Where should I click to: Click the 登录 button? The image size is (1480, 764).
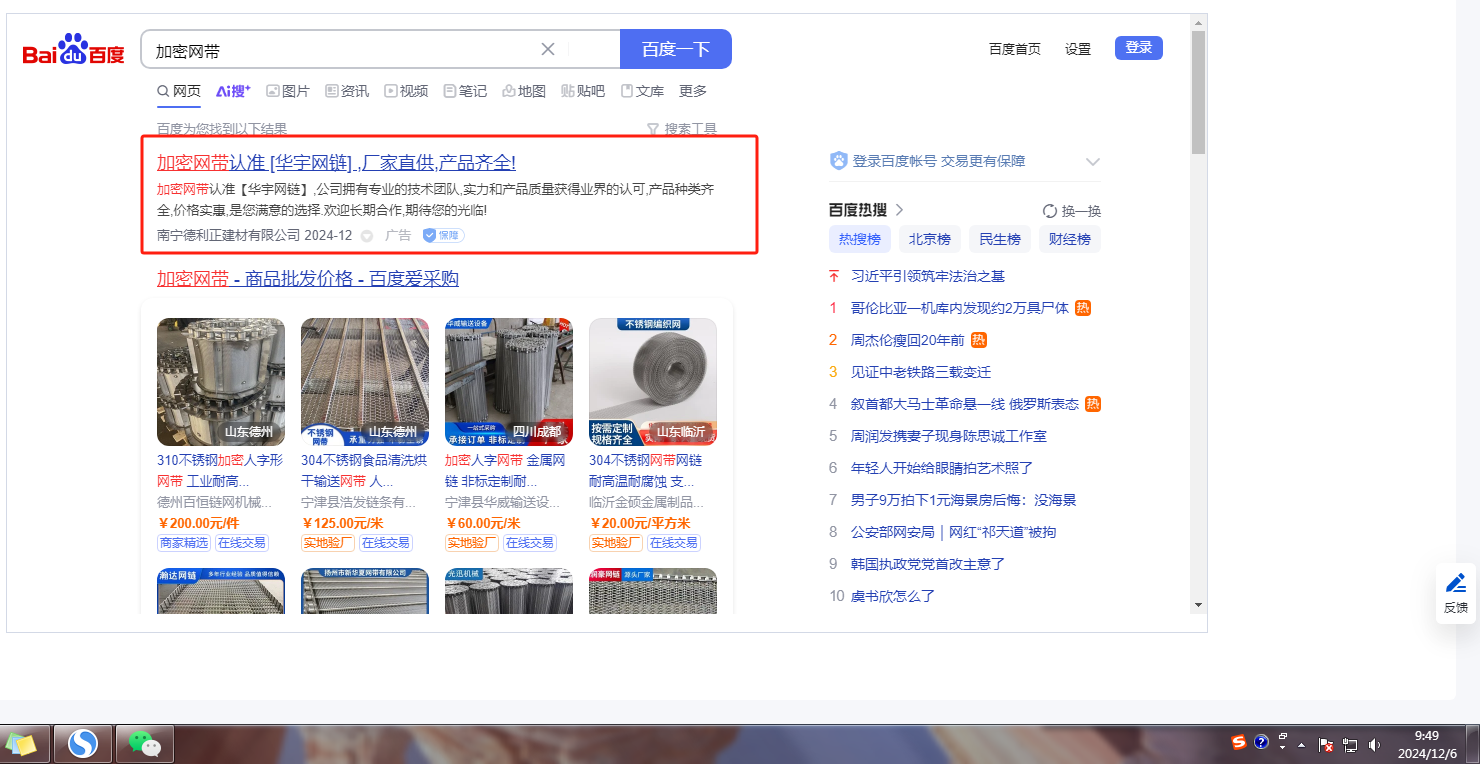[x=1139, y=48]
